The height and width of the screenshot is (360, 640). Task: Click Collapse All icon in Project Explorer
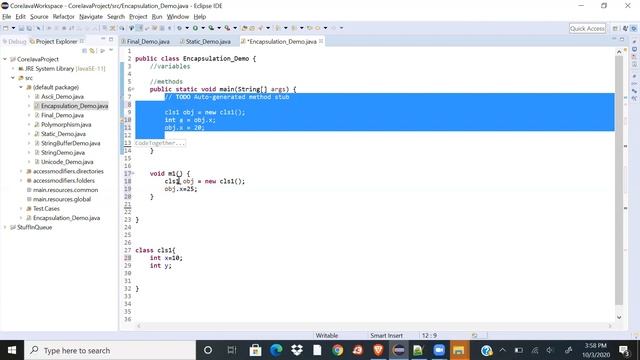pyautogui.click(x=84, y=51)
